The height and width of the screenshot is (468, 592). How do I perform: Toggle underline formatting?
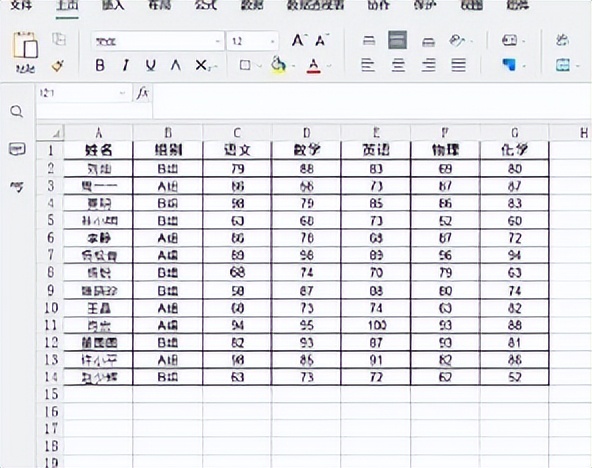tap(151, 66)
